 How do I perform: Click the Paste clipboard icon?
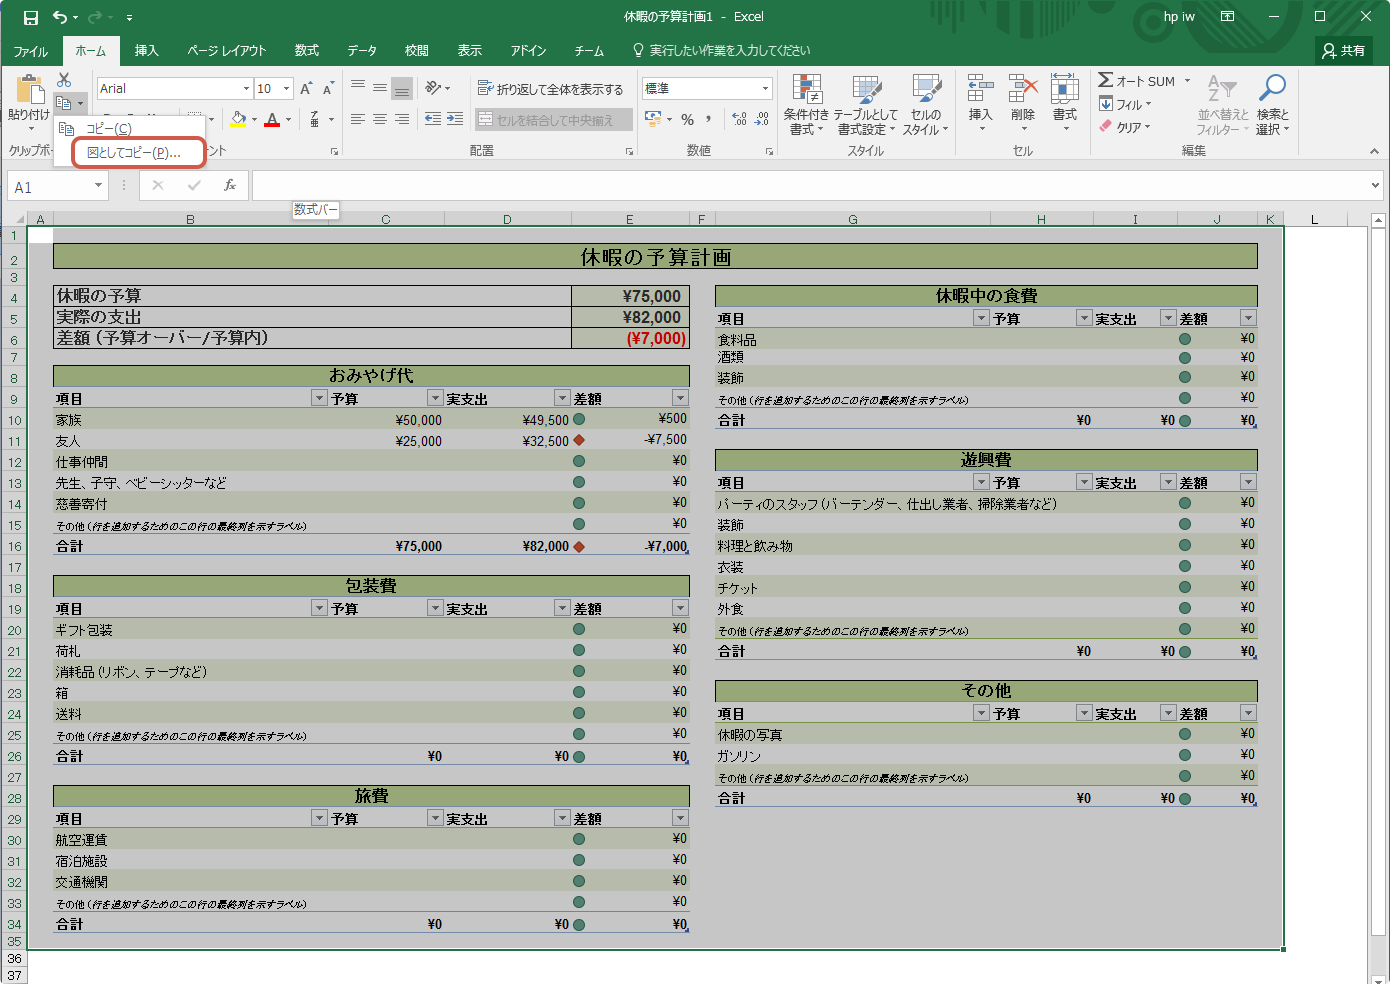tap(29, 91)
